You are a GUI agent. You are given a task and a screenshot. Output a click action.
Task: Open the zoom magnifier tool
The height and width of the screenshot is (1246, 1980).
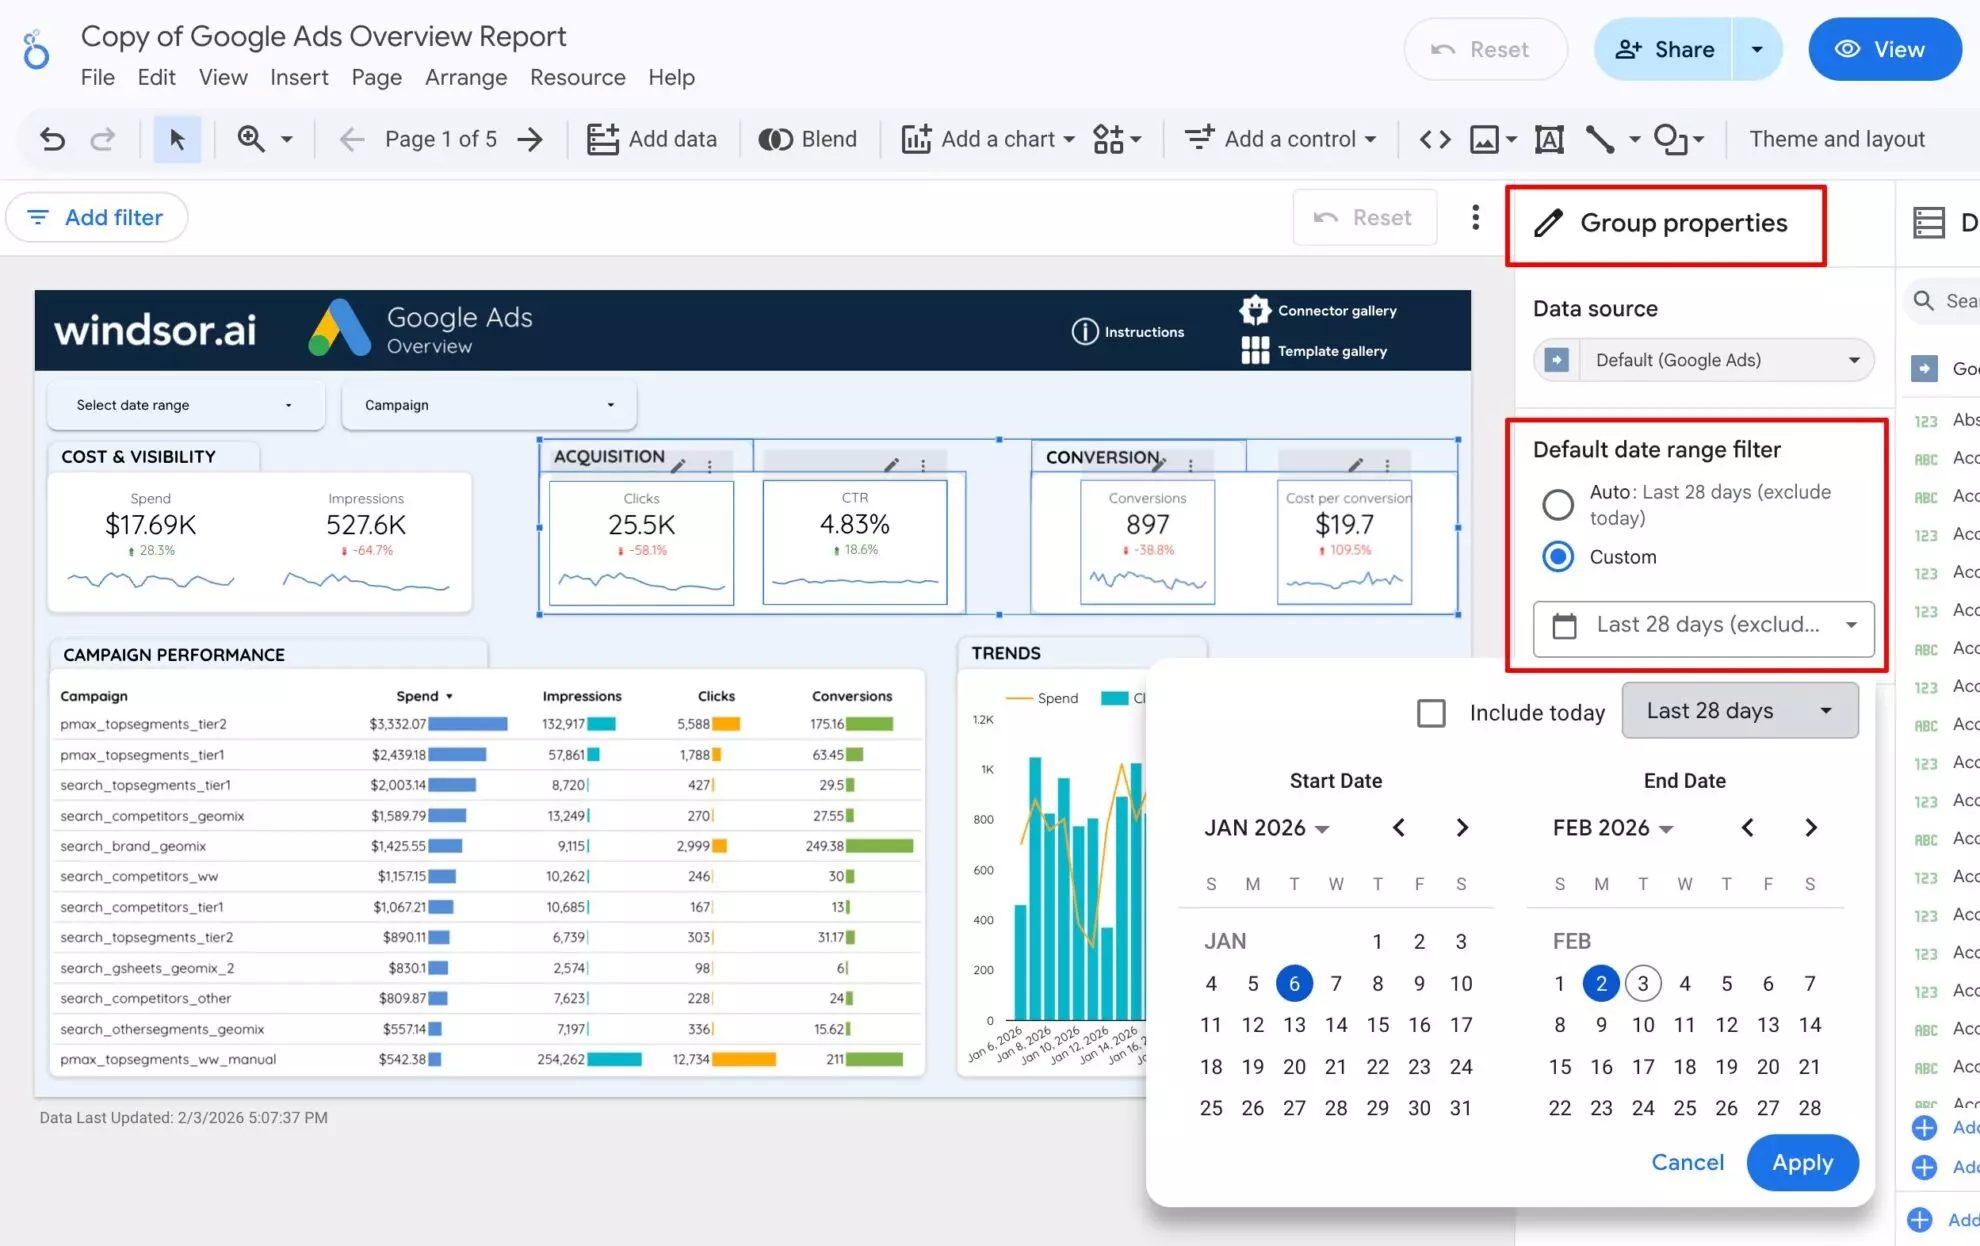(x=251, y=139)
